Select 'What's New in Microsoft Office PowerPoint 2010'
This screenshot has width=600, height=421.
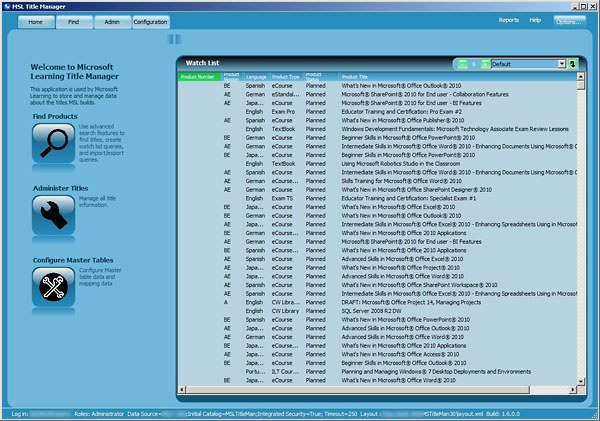point(378,320)
